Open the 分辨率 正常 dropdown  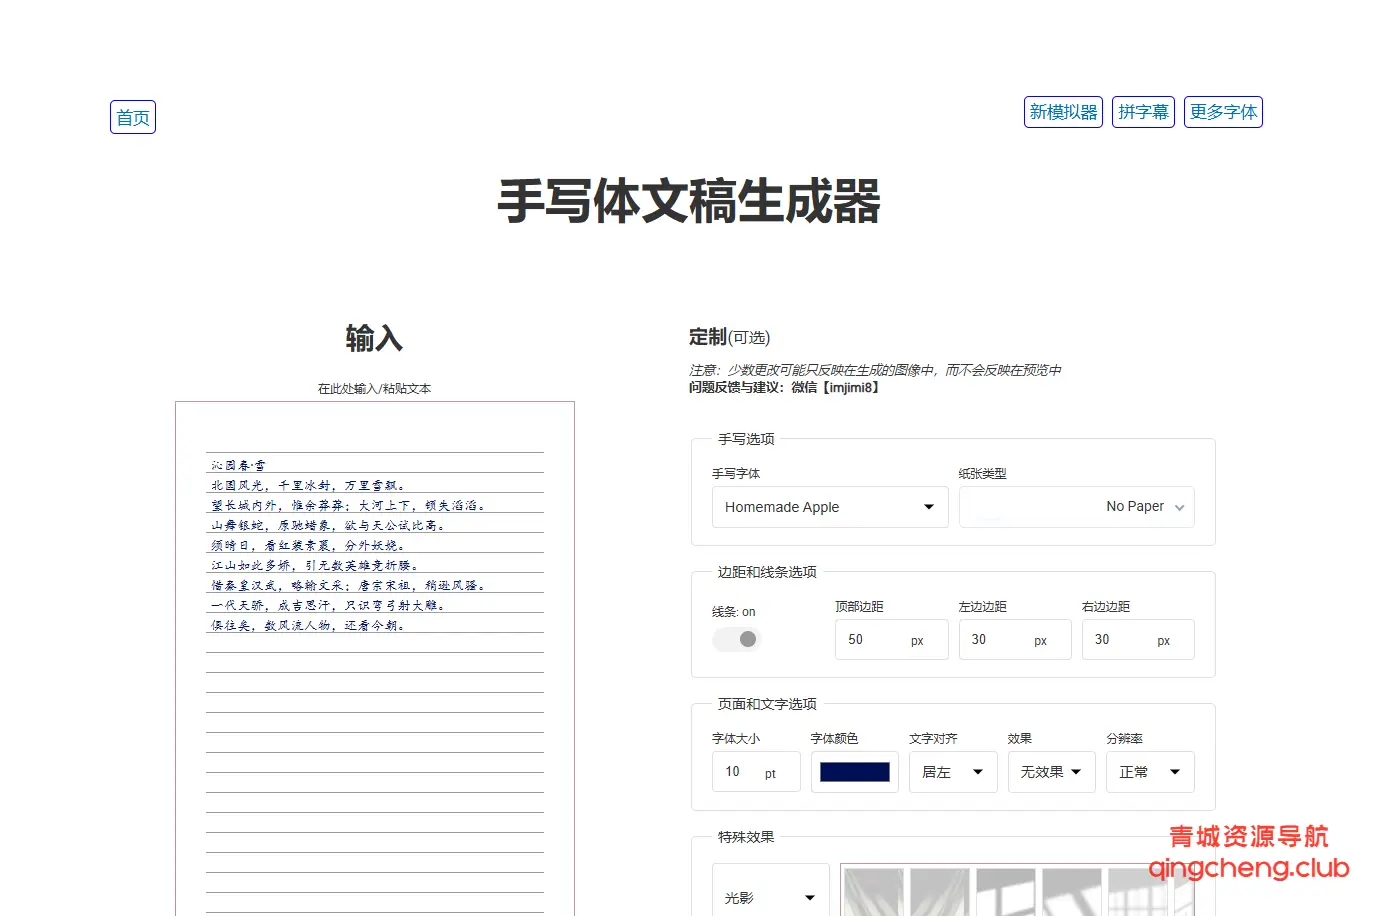pos(1149,771)
